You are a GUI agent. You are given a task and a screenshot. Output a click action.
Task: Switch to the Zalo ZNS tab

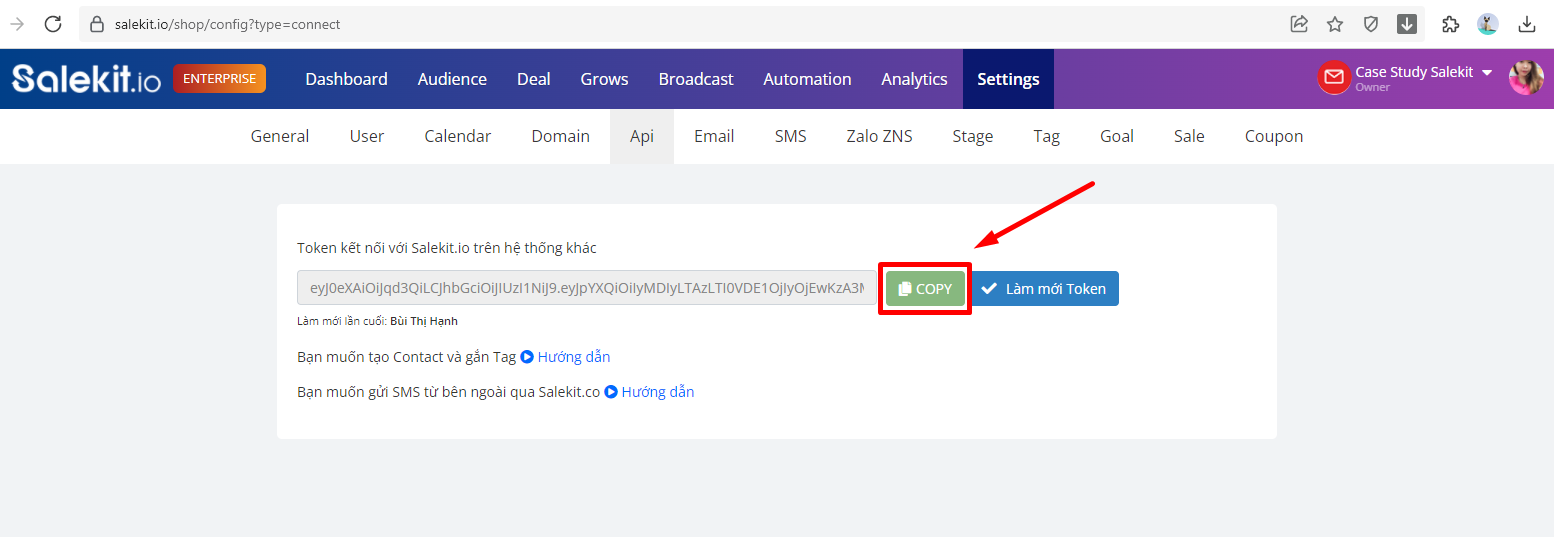tap(879, 136)
